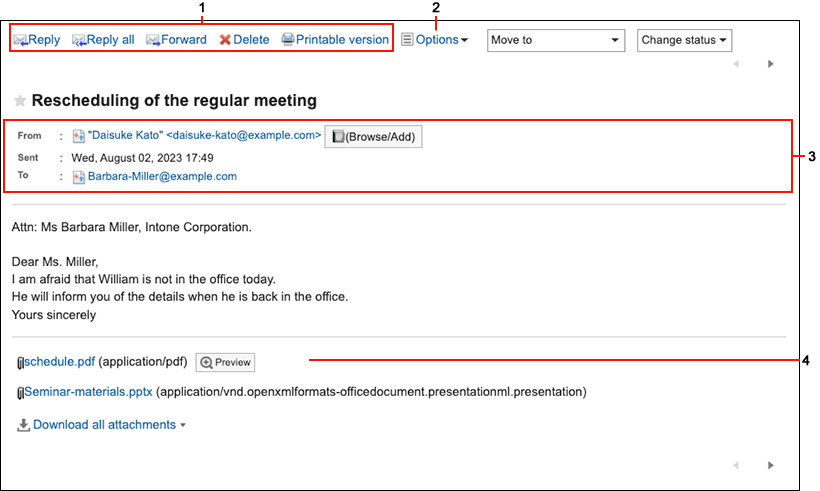Click the Browse/Add button

coord(373,136)
